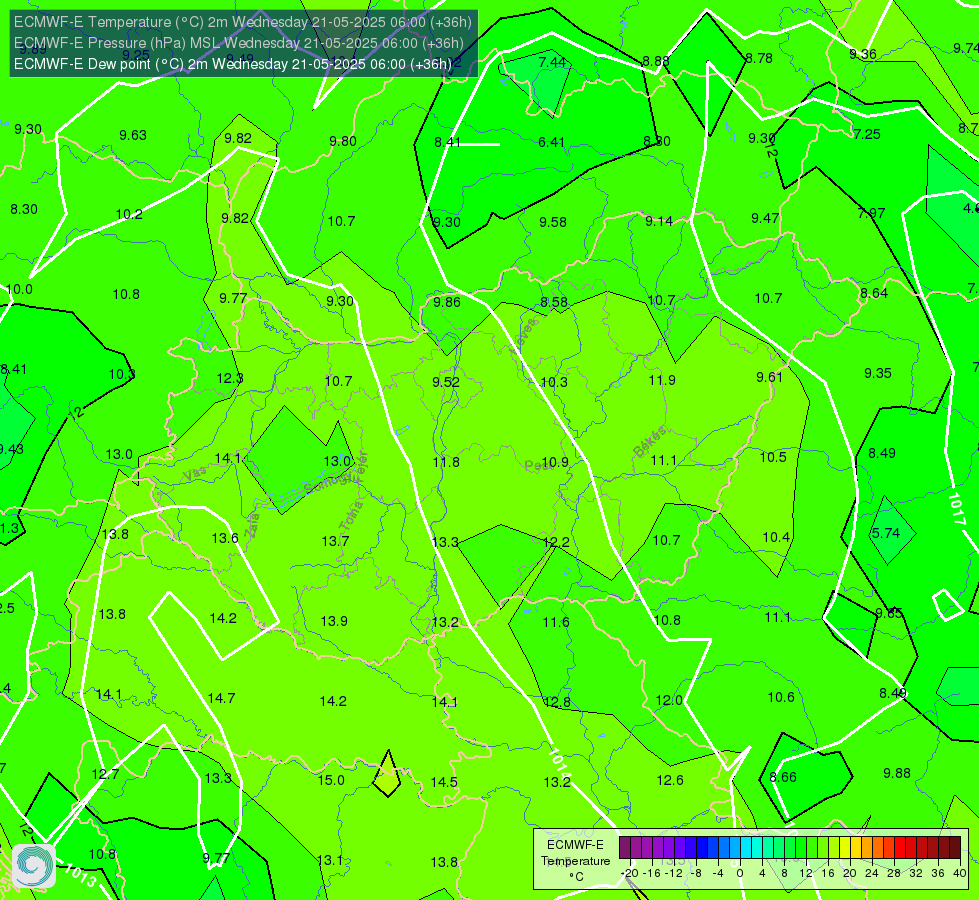Screen dimensions: 979x900
Task: Click the cyan swatch above legend 0
Action: point(745,848)
